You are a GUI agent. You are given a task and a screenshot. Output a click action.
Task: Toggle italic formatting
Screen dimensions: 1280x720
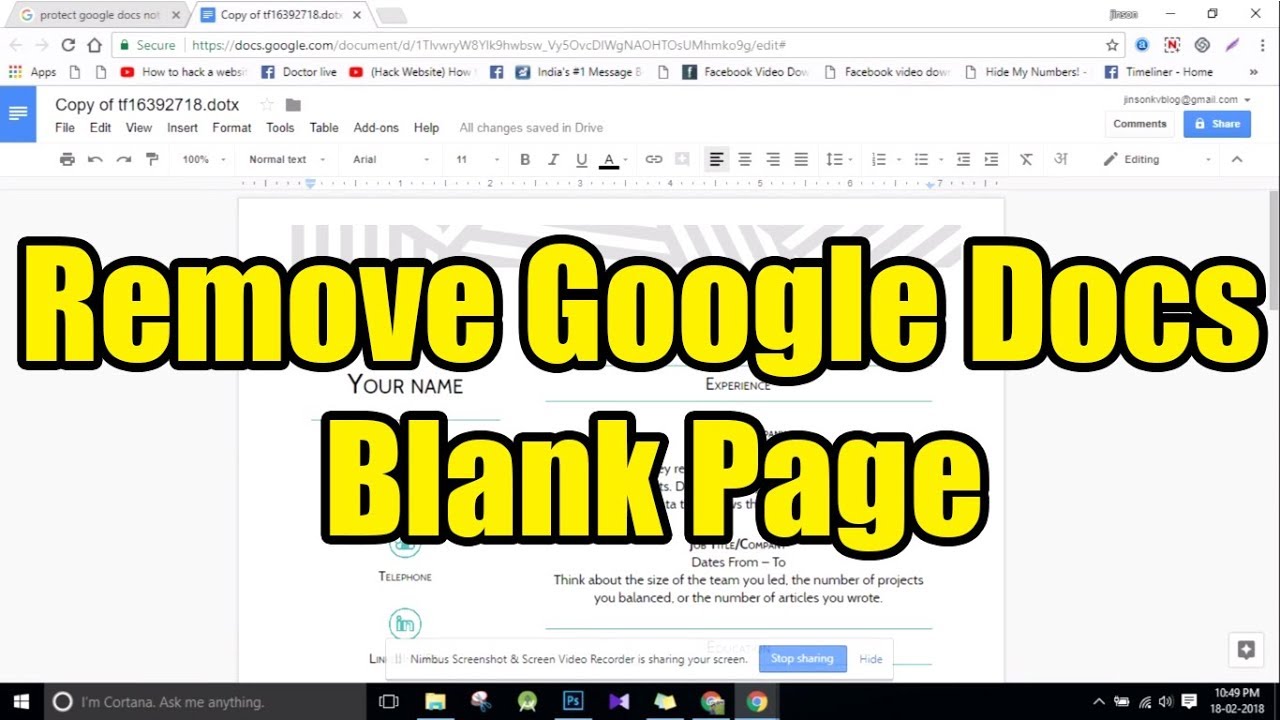click(553, 159)
